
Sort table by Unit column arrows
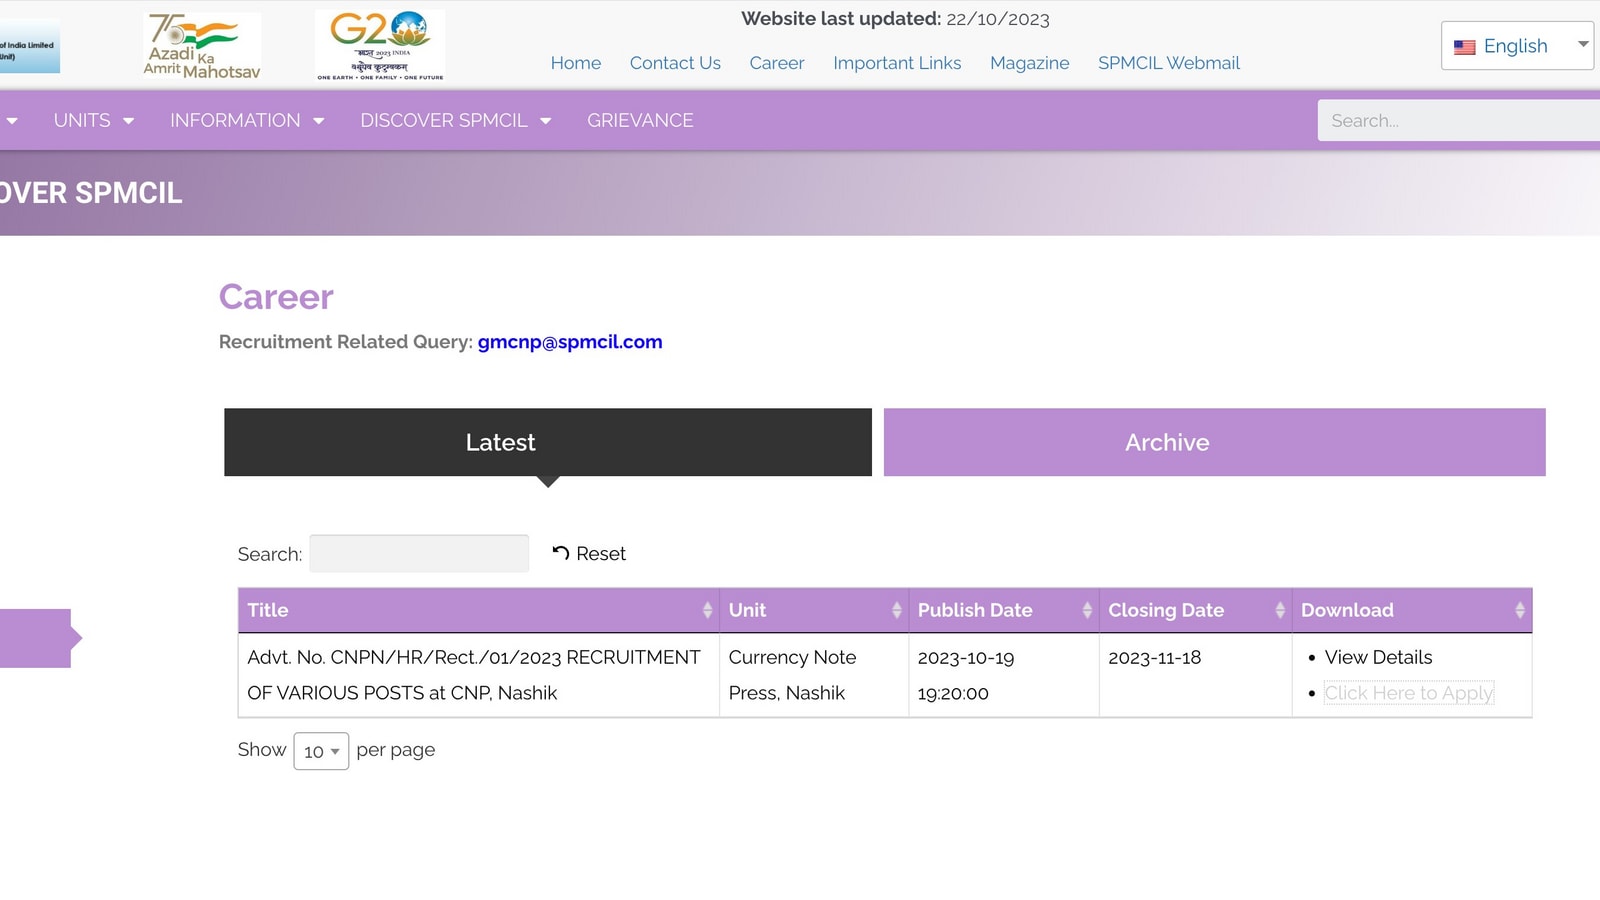tap(896, 610)
